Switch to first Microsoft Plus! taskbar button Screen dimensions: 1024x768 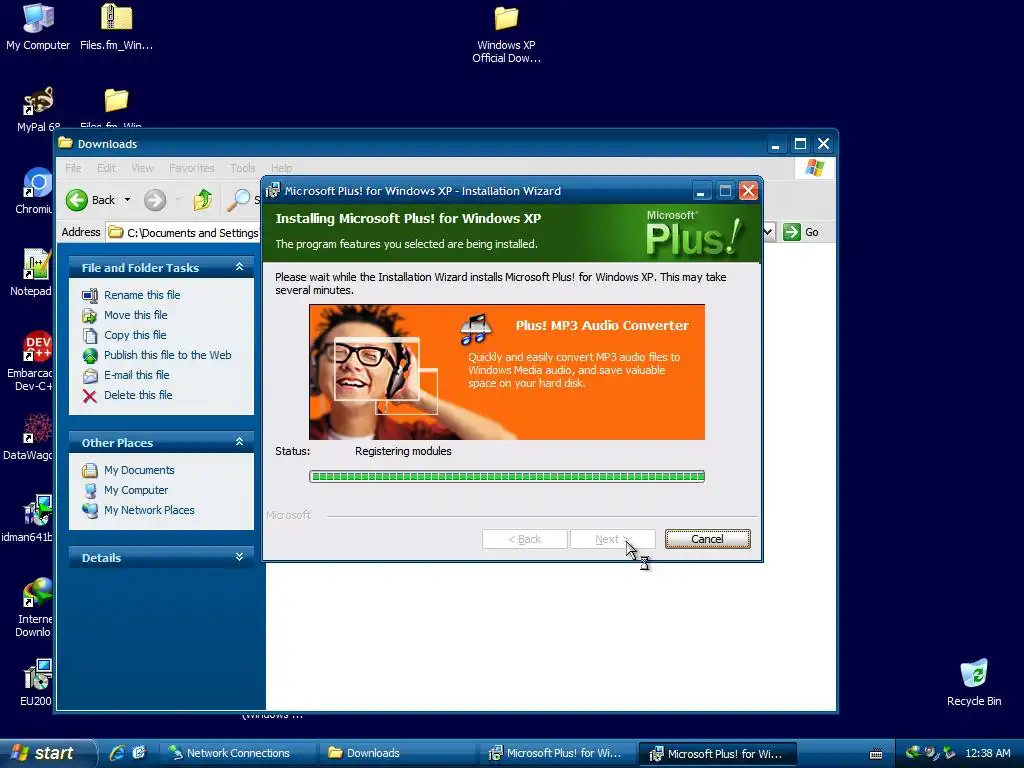click(x=557, y=753)
